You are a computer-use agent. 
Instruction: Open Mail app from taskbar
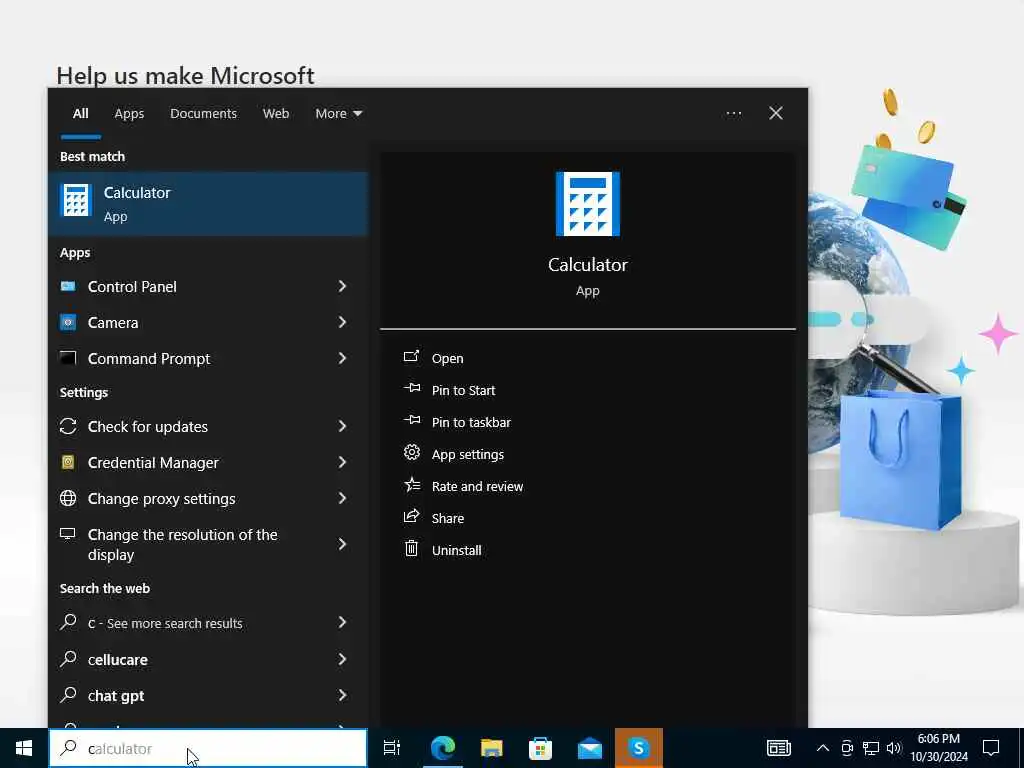click(590, 748)
